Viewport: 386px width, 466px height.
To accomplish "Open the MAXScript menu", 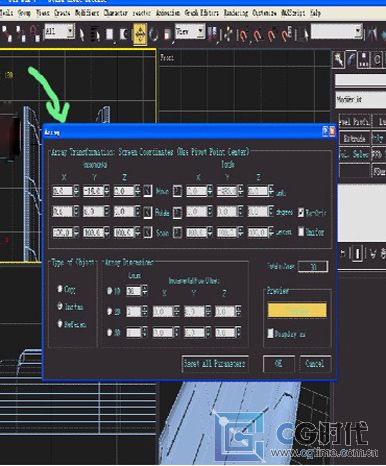I will [x=293, y=13].
